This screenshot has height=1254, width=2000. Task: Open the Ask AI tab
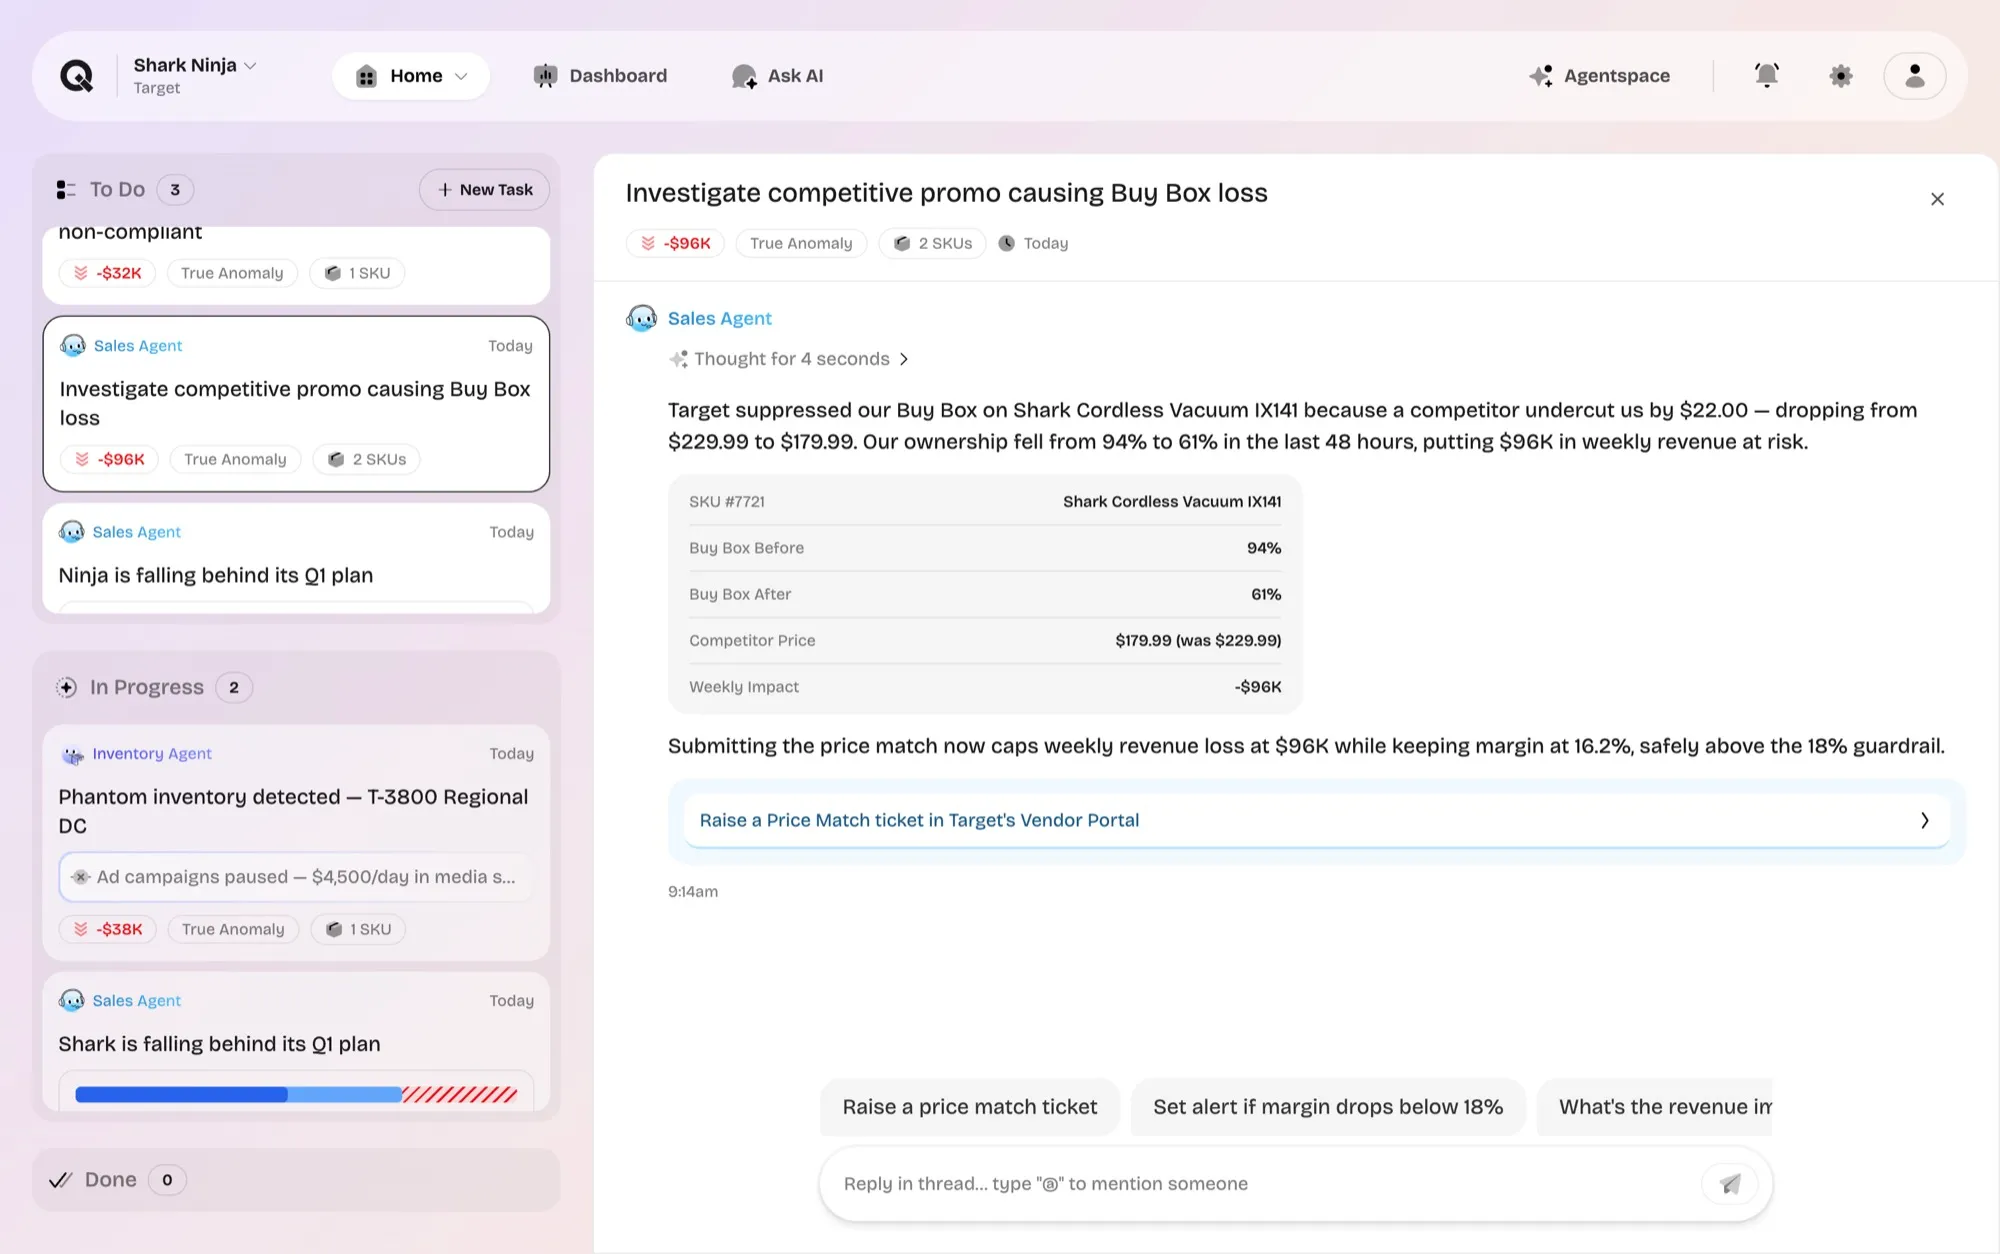(777, 76)
